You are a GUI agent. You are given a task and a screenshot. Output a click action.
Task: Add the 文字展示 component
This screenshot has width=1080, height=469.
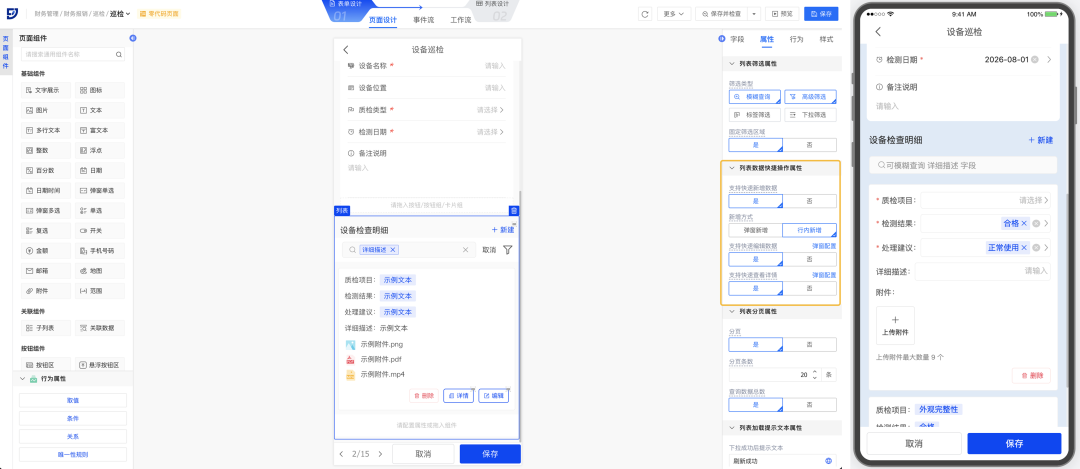46,90
